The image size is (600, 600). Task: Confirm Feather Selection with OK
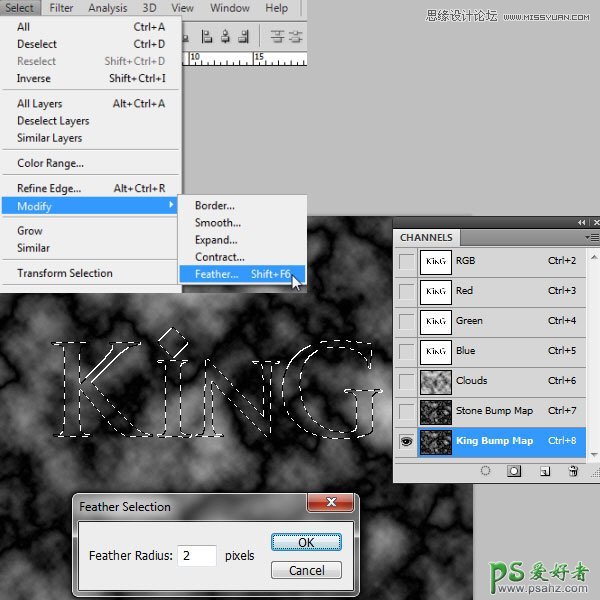(x=306, y=542)
